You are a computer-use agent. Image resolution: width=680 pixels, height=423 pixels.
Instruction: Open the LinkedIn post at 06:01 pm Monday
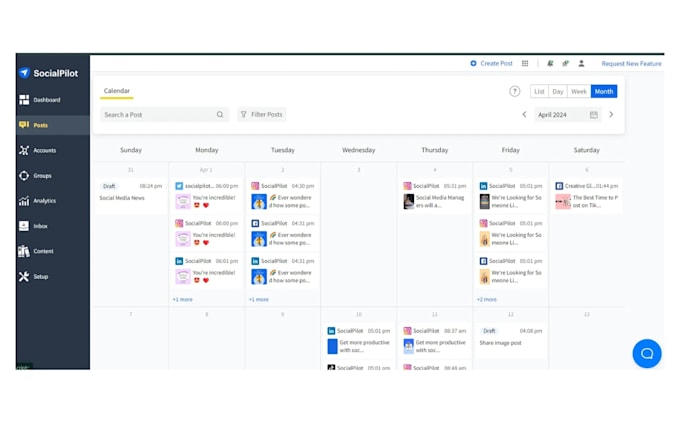point(207,271)
